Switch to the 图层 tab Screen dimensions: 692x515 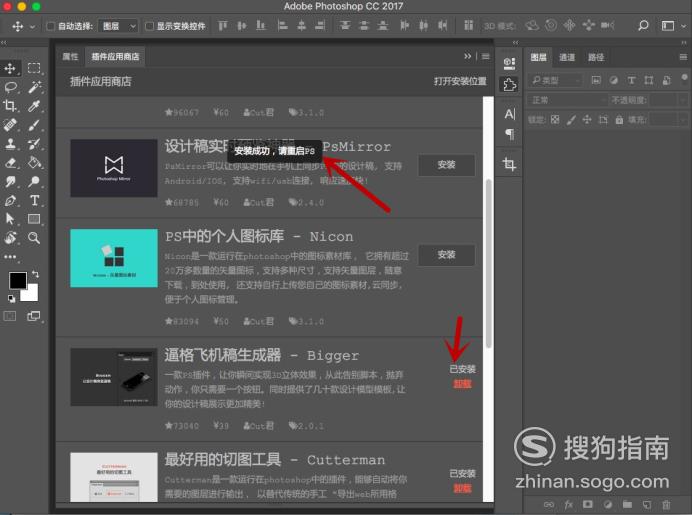(x=538, y=57)
